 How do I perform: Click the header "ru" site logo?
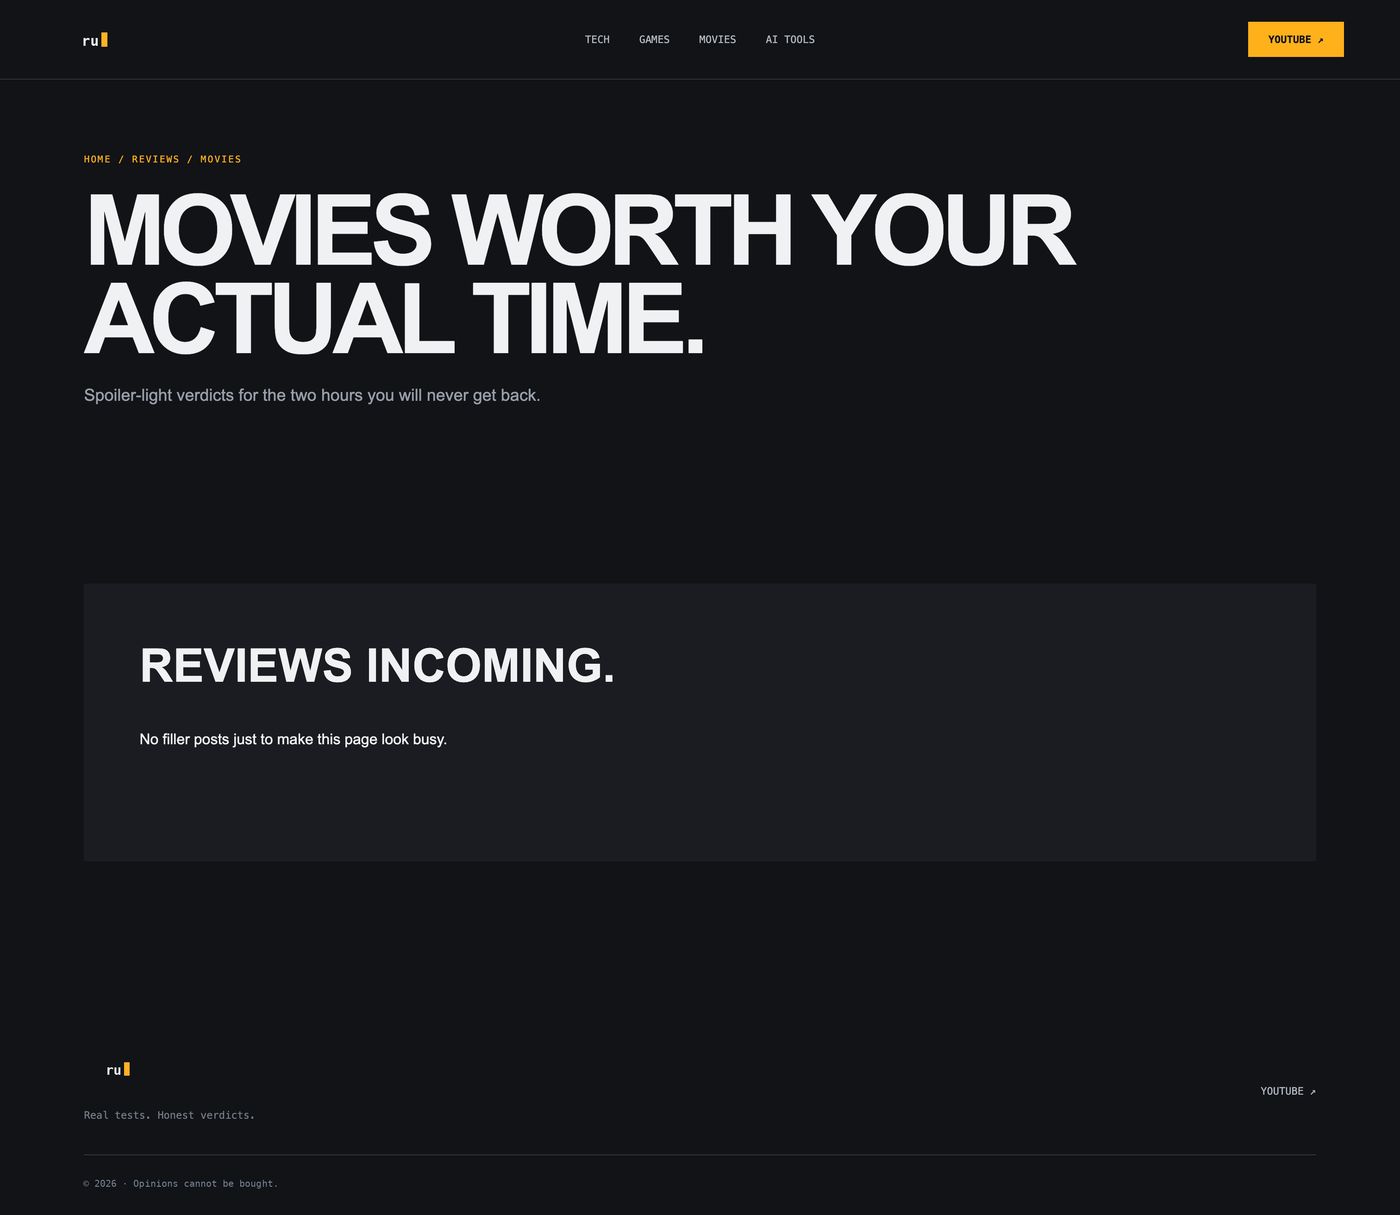(x=95, y=40)
